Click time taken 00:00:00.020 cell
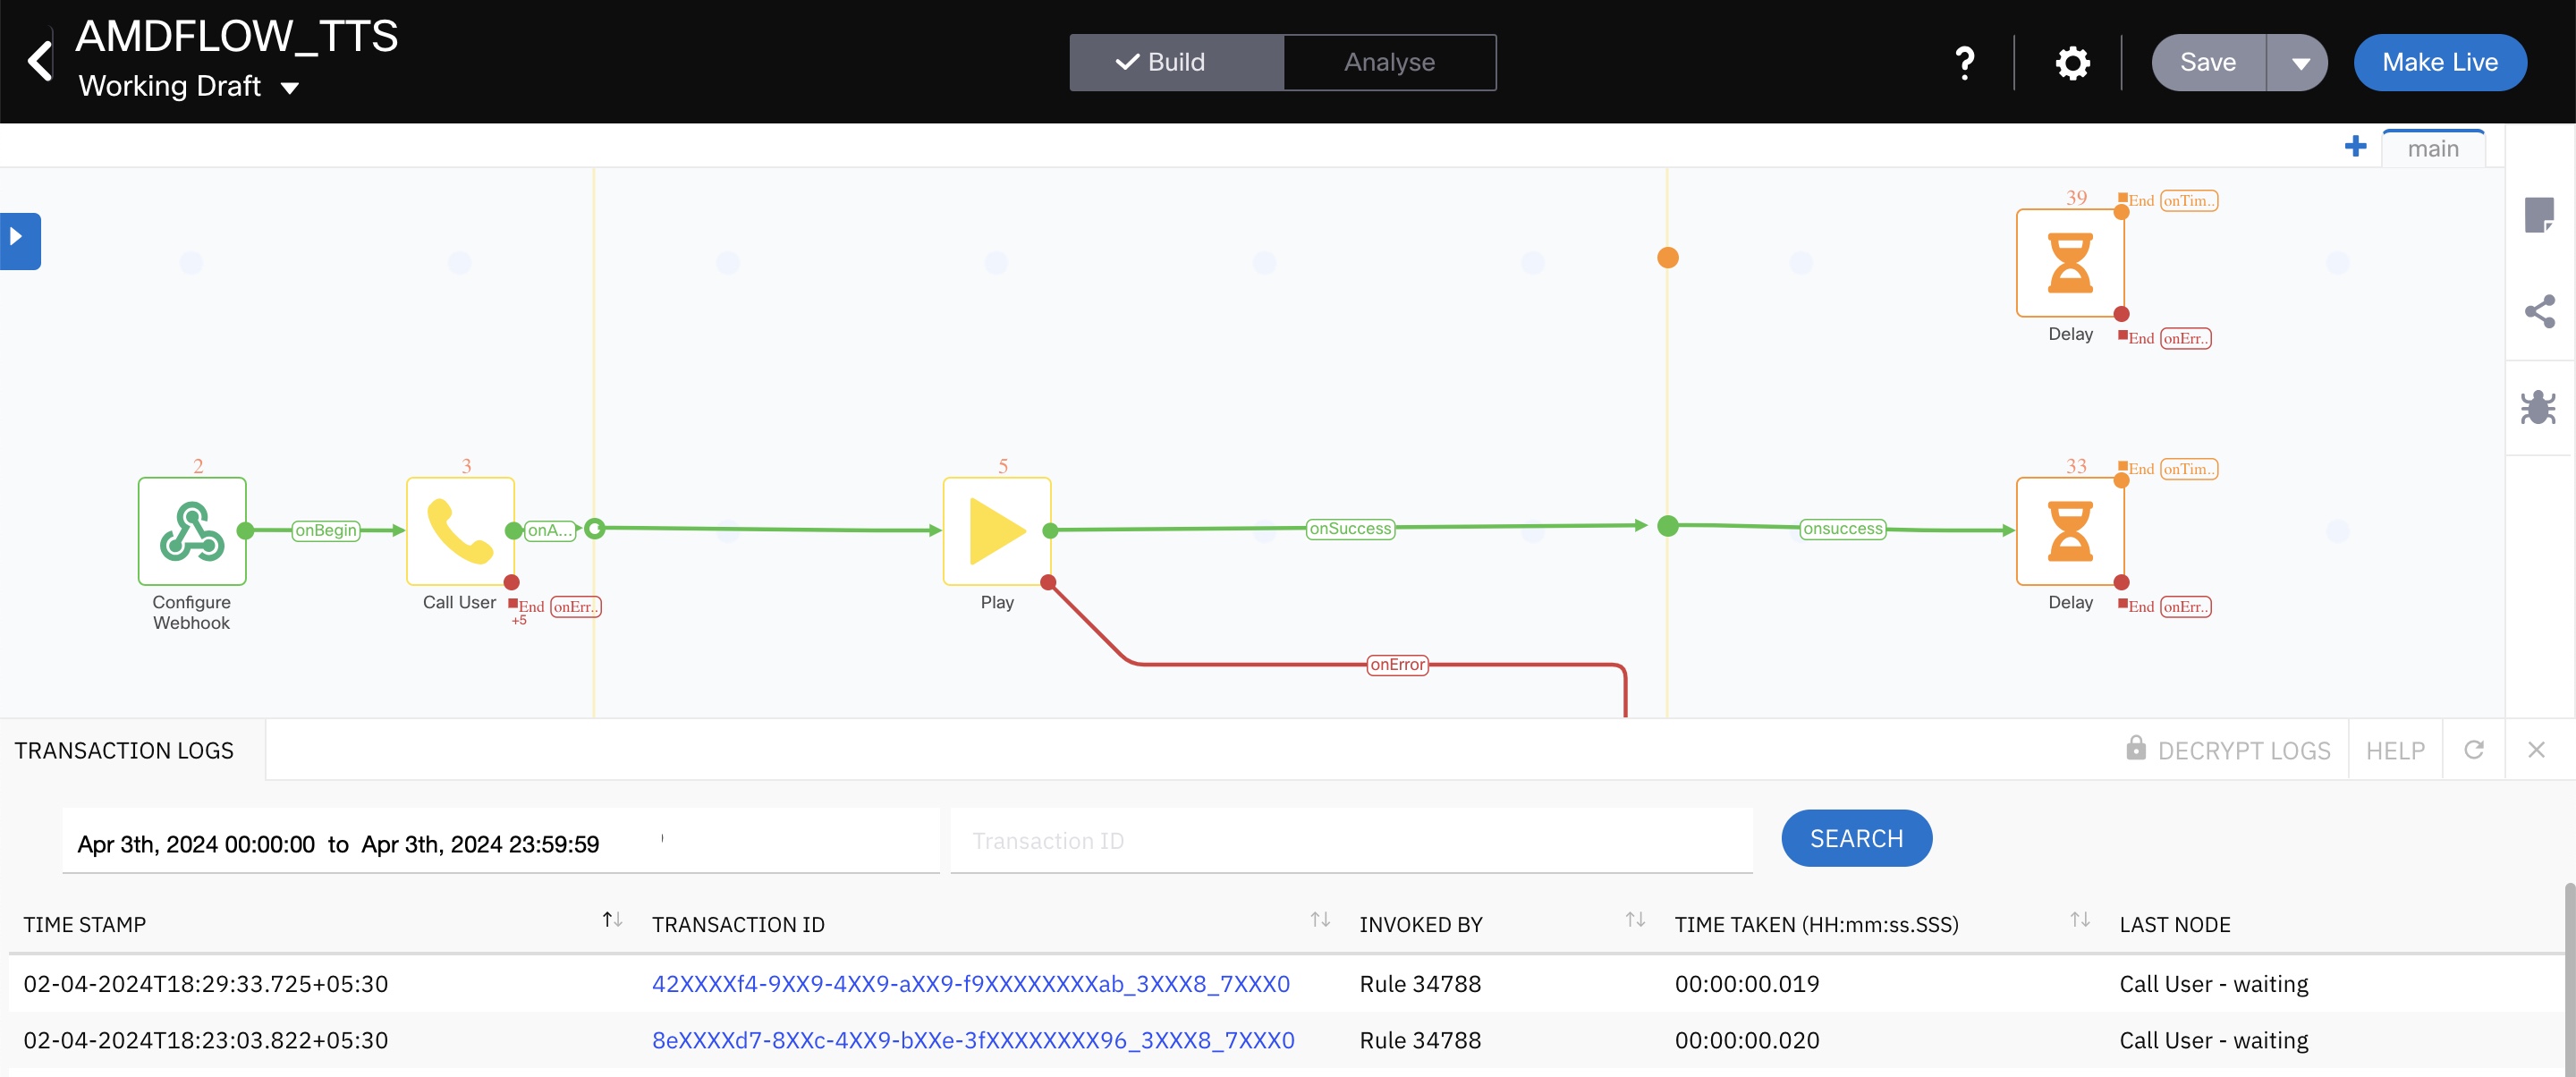This screenshot has height=1077, width=2576. [1747, 1040]
